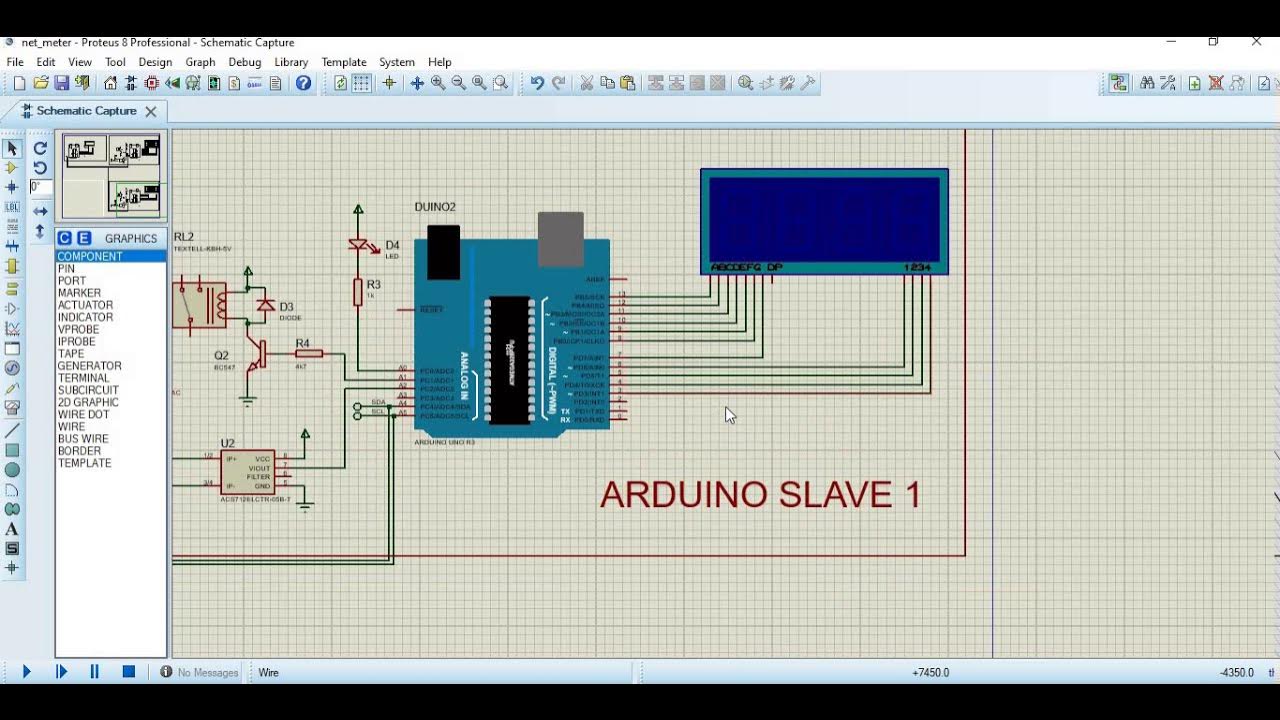The image size is (1280, 720).
Task: Click the Zoom In magnifier icon
Action: (x=438, y=83)
